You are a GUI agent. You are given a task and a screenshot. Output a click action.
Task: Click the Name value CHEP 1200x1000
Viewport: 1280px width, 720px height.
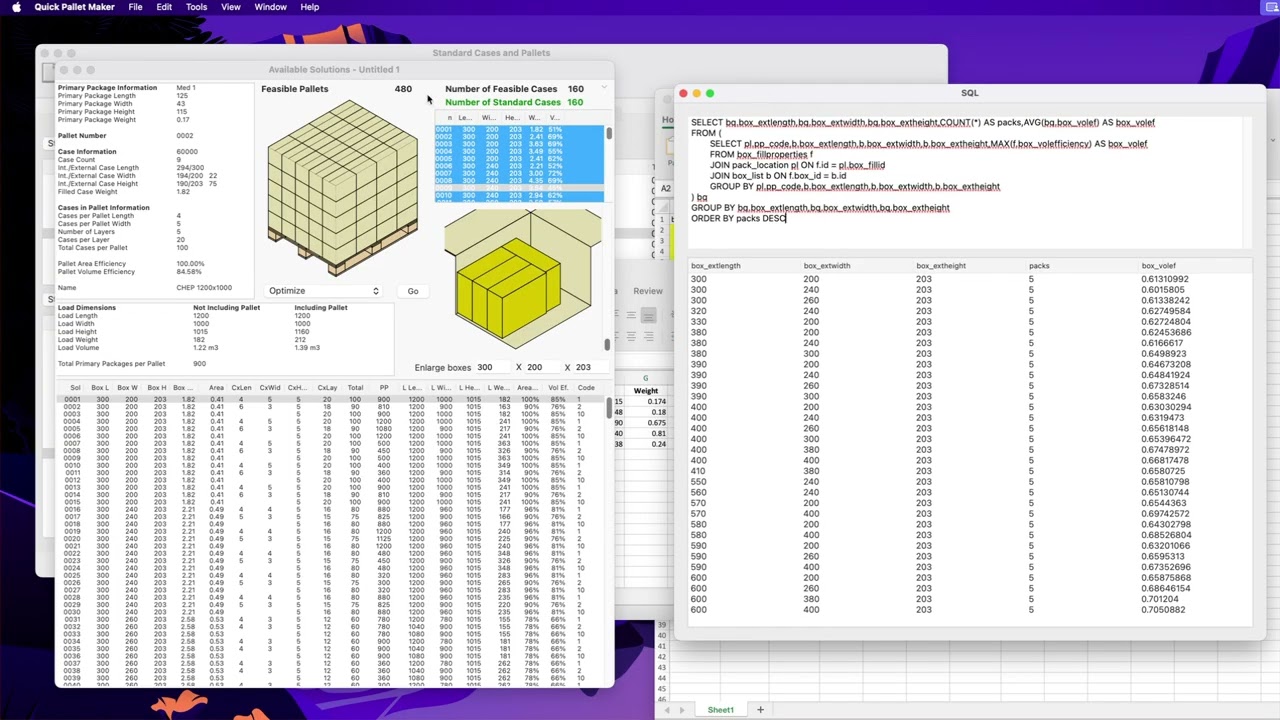click(x=204, y=288)
